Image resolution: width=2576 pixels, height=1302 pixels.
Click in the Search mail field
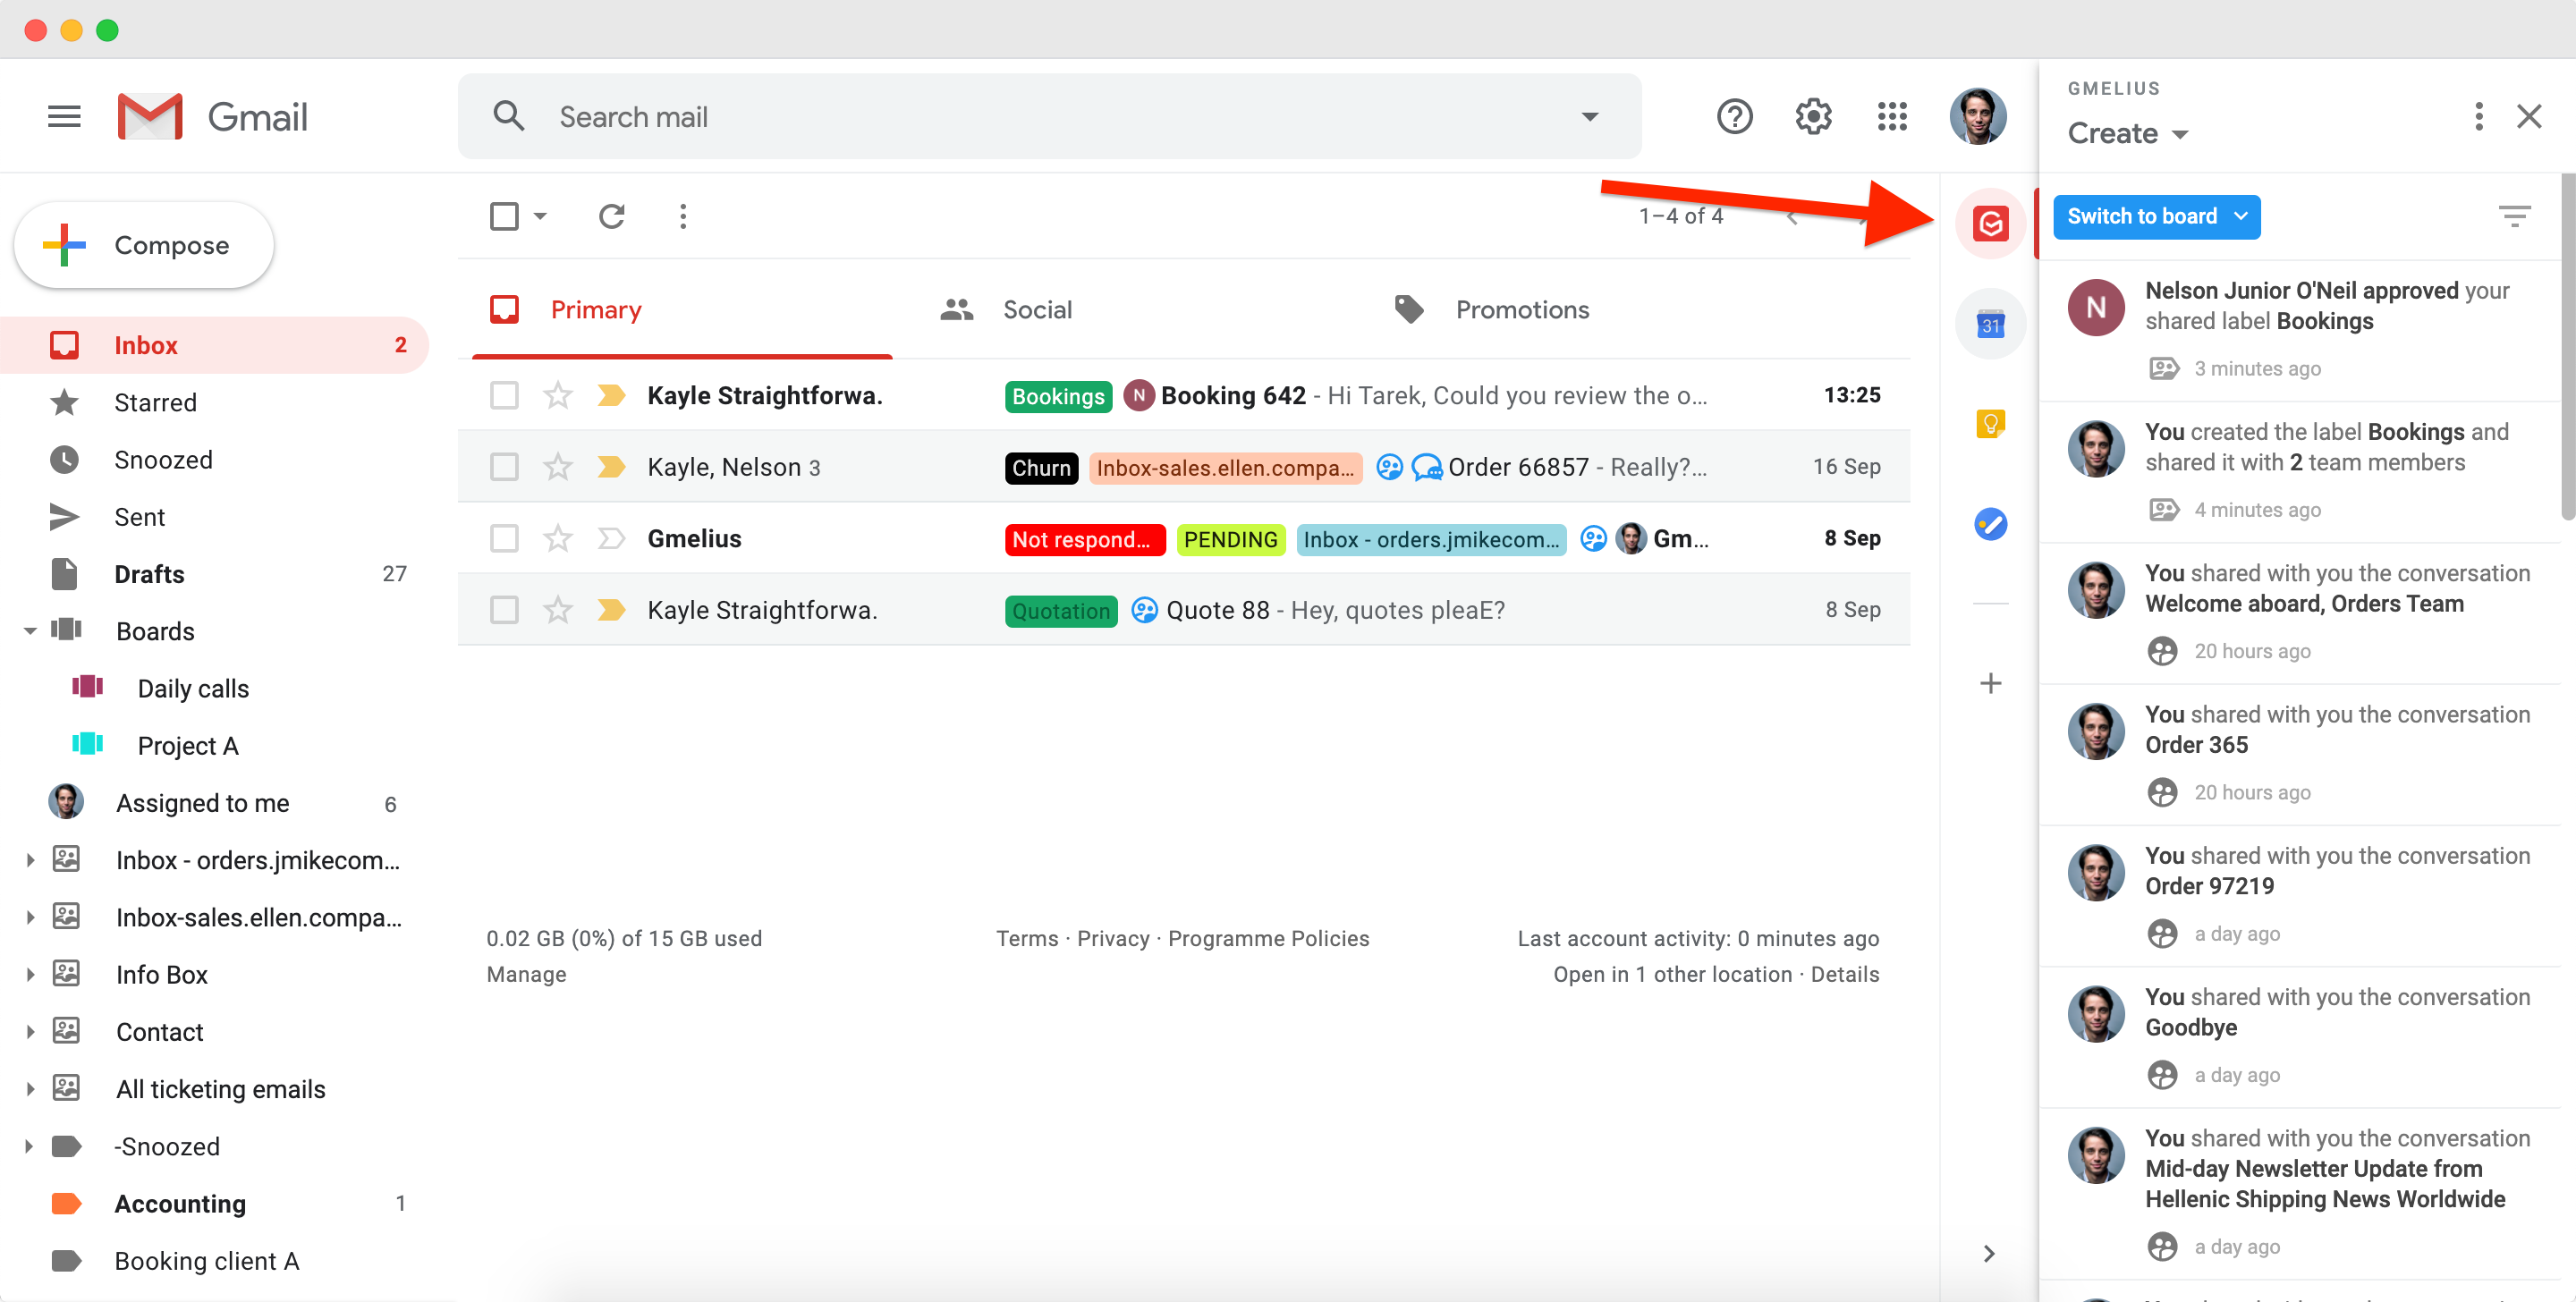coord(1050,117)
